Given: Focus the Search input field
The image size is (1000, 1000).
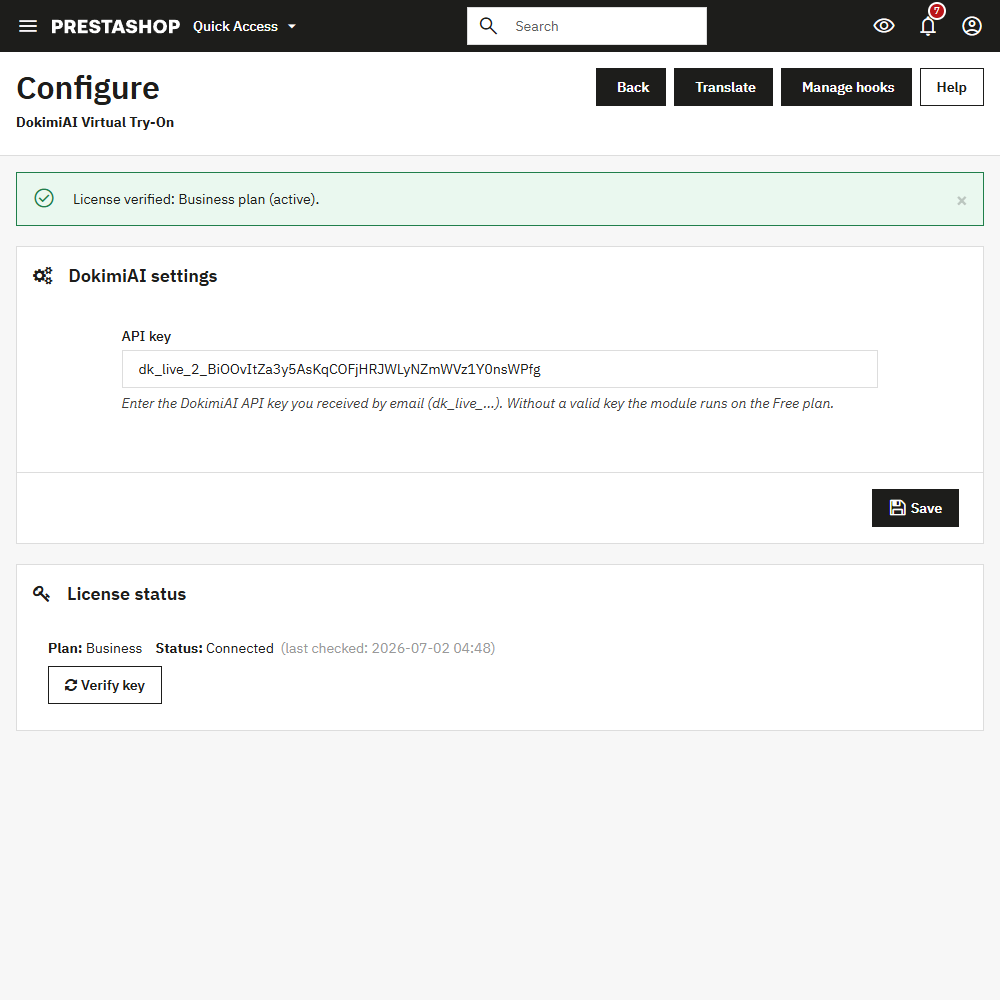Looking at the screenshot, I should pyautogui.click(x=586, y=26).
